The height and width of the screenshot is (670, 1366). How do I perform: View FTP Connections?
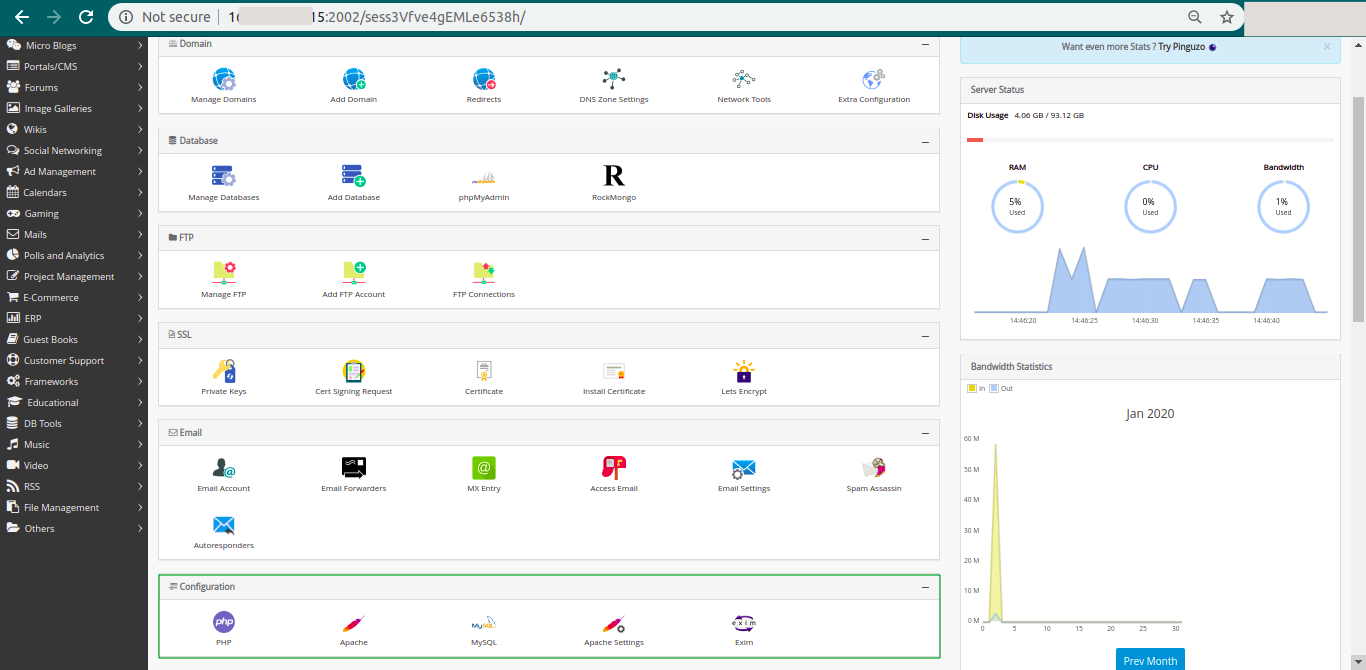[484, 273]
